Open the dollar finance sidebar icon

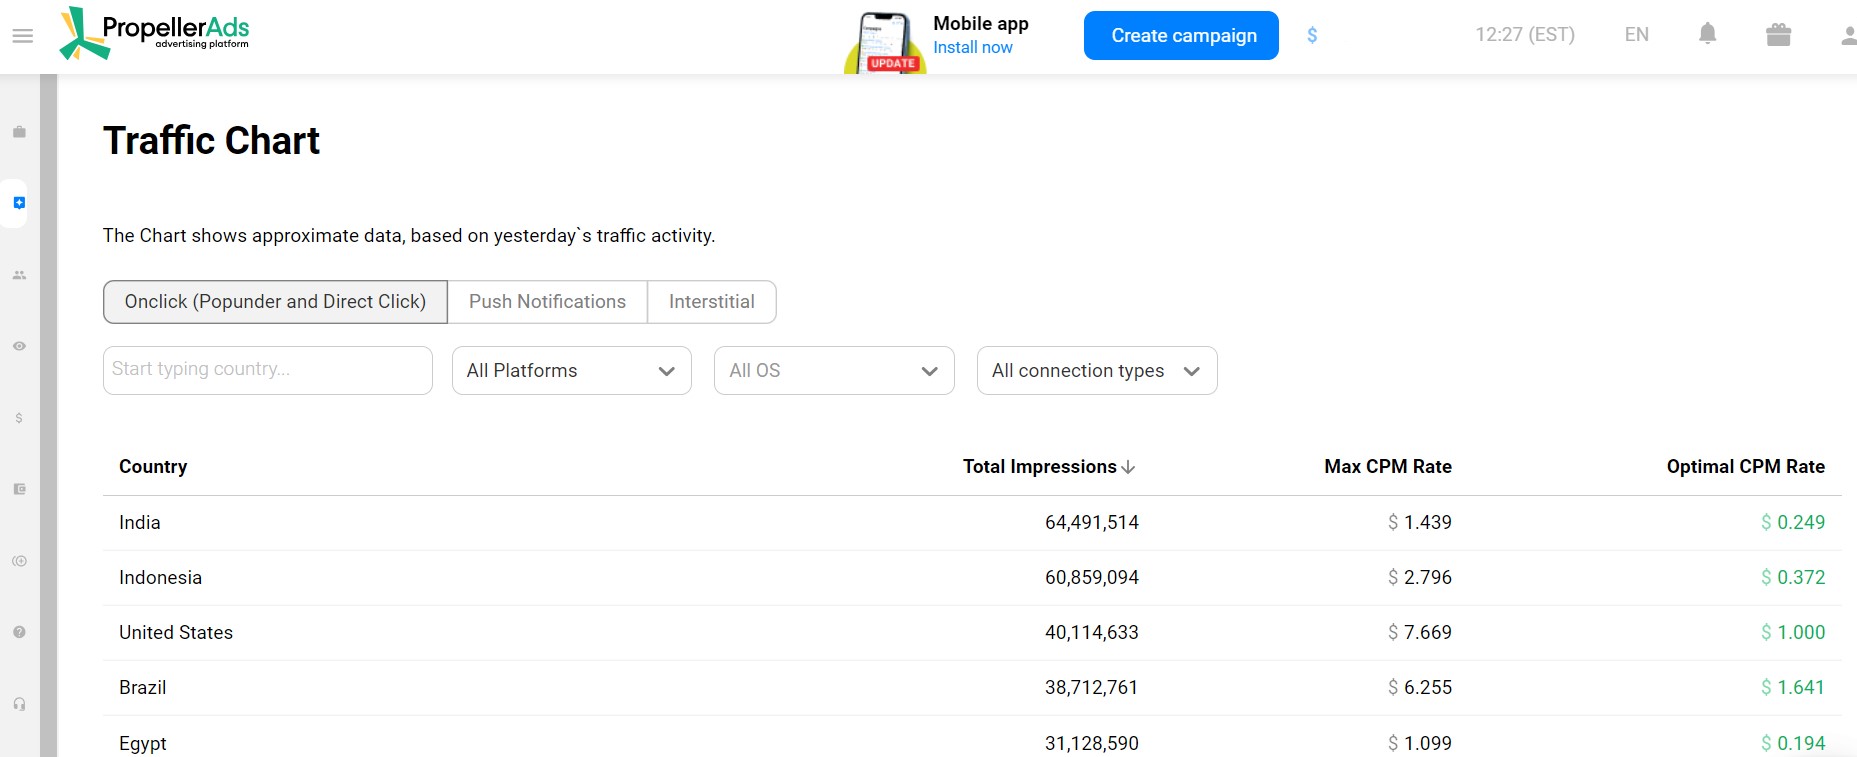click(x=19, y=418)
